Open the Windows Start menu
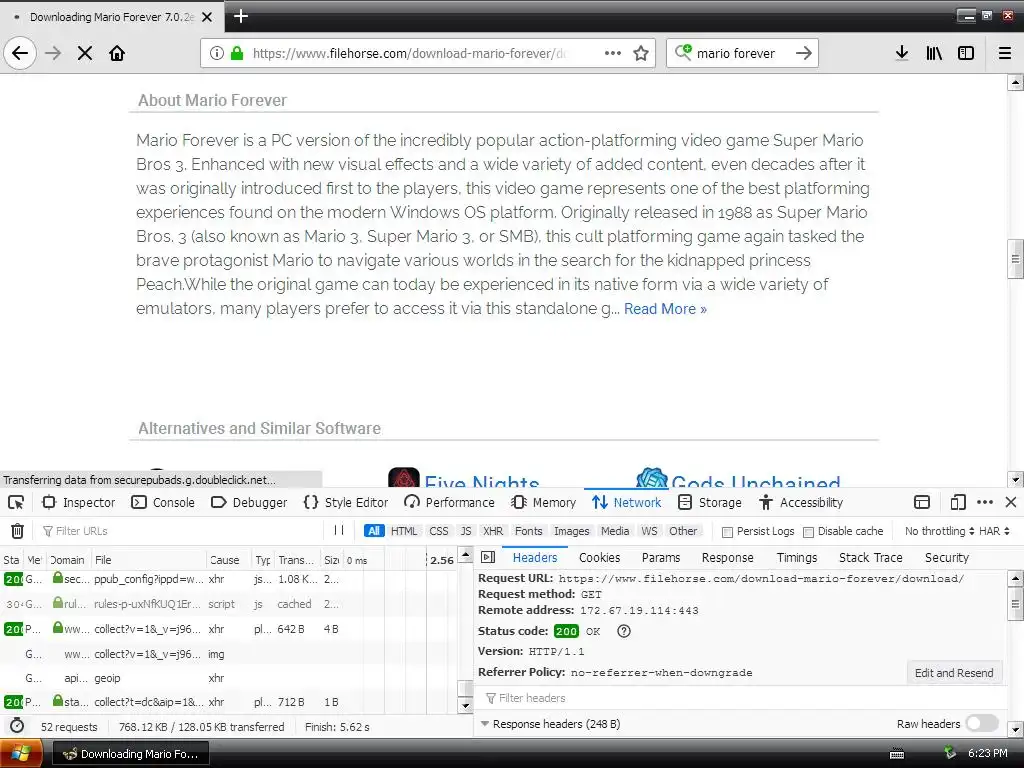 20,754
